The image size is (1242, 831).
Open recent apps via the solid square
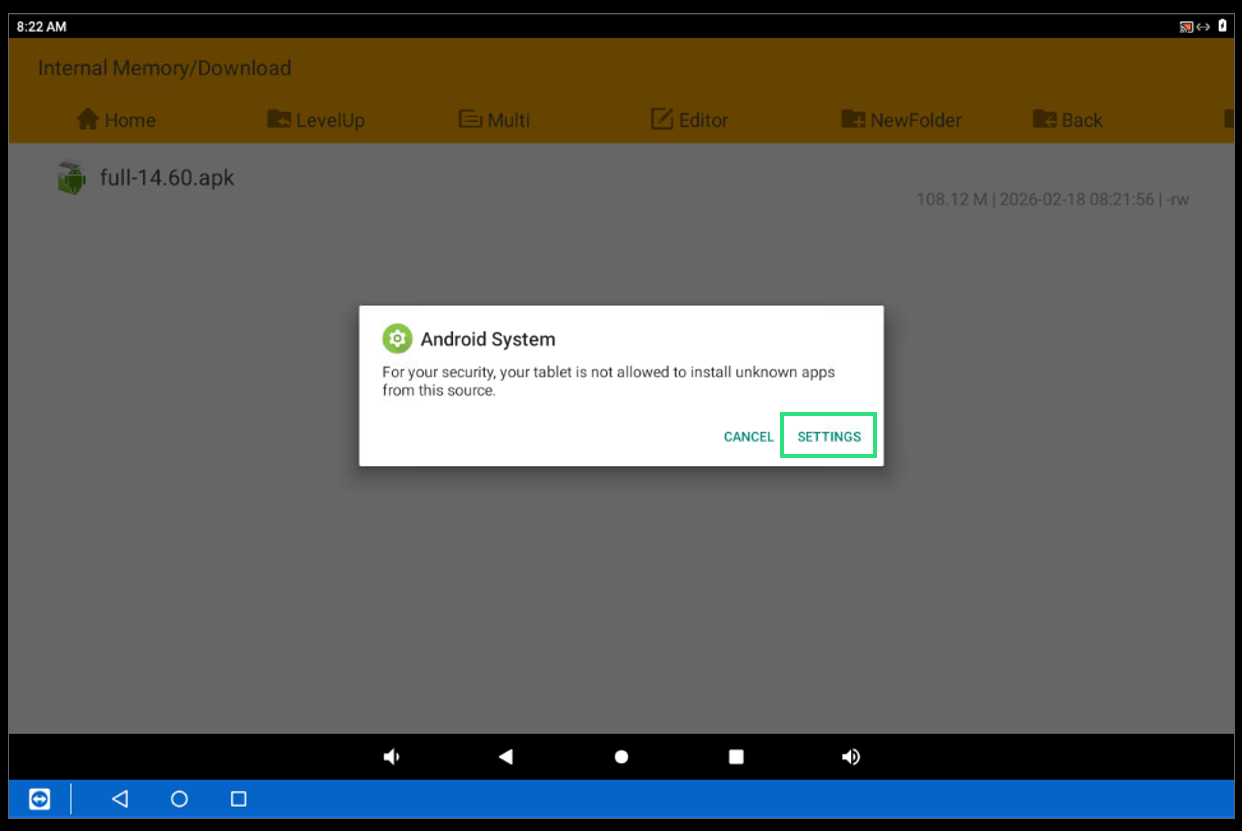(x=736, y=757)
